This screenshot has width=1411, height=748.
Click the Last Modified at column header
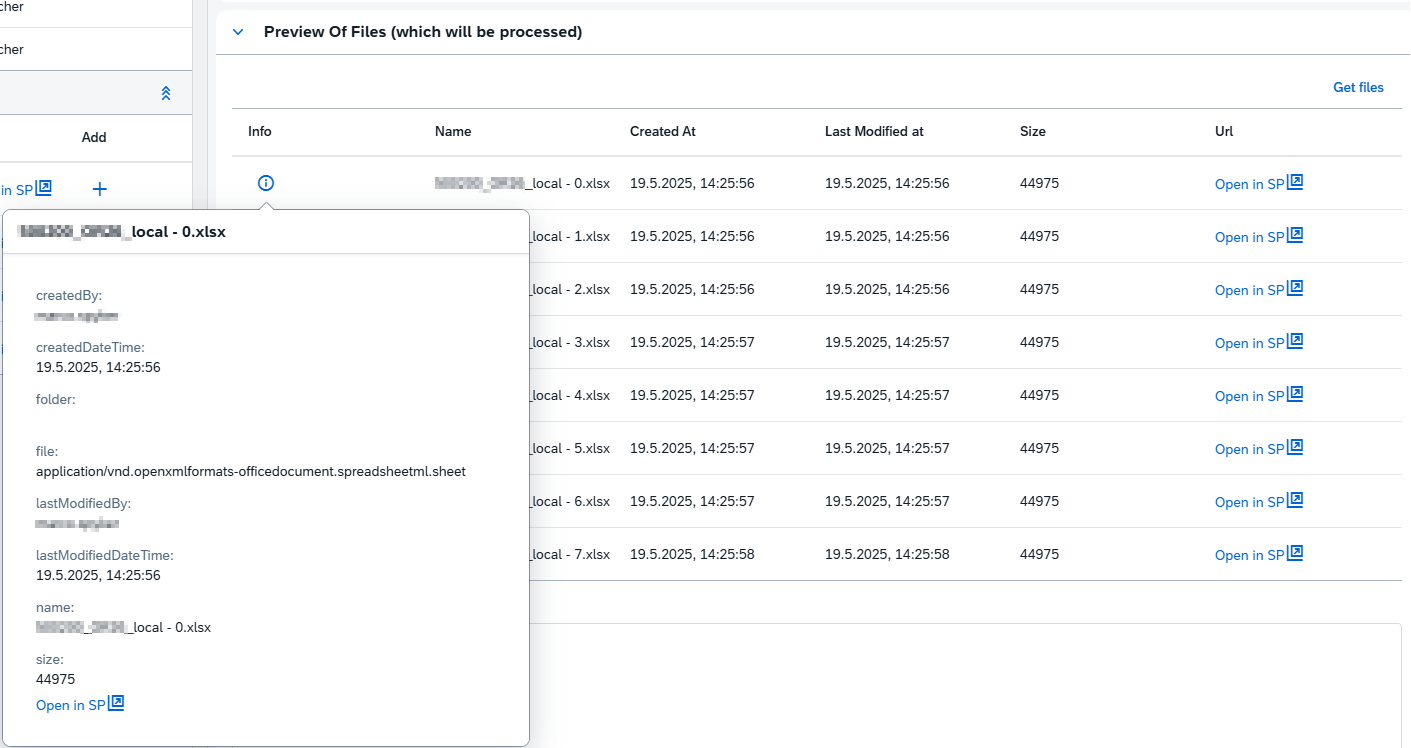(x=874, y=131)
